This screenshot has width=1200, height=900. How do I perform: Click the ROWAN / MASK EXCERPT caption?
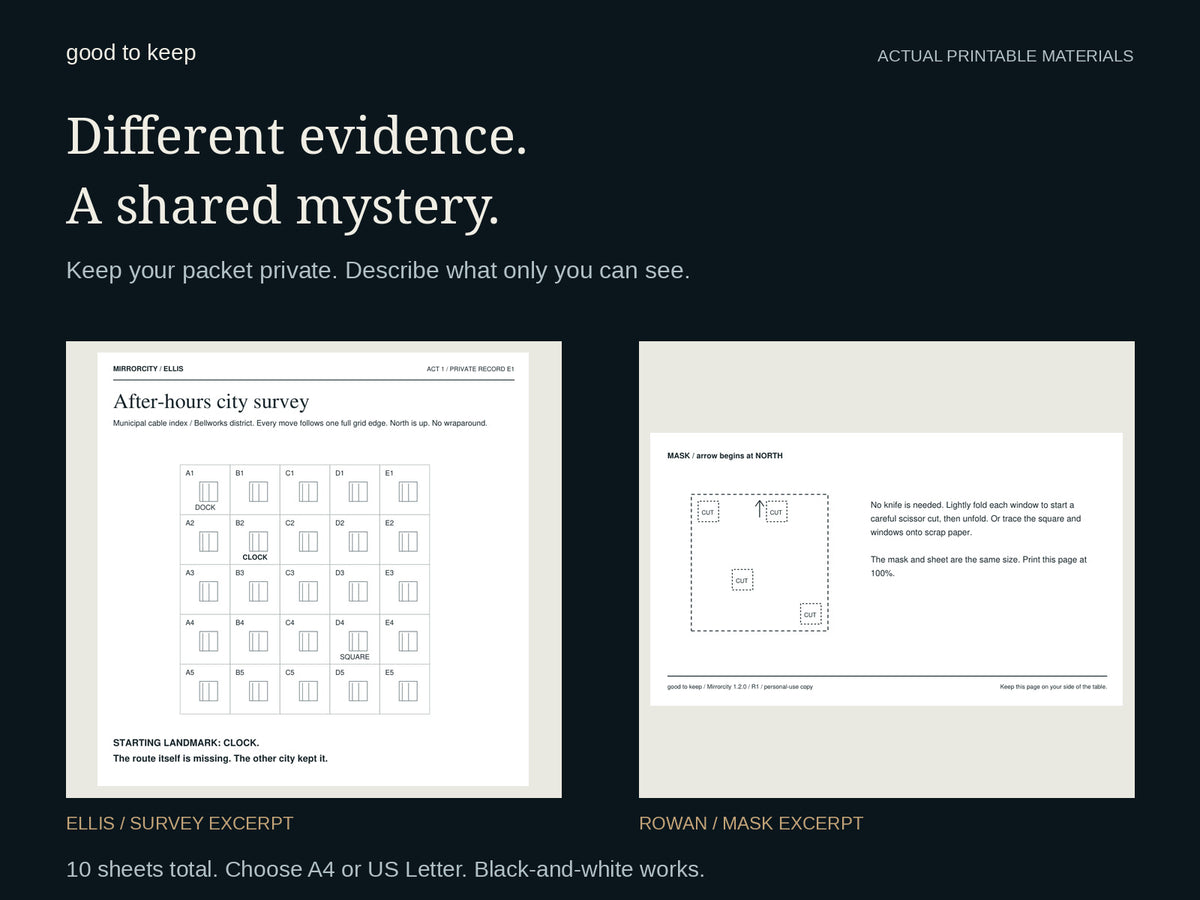tap(751, 824)
